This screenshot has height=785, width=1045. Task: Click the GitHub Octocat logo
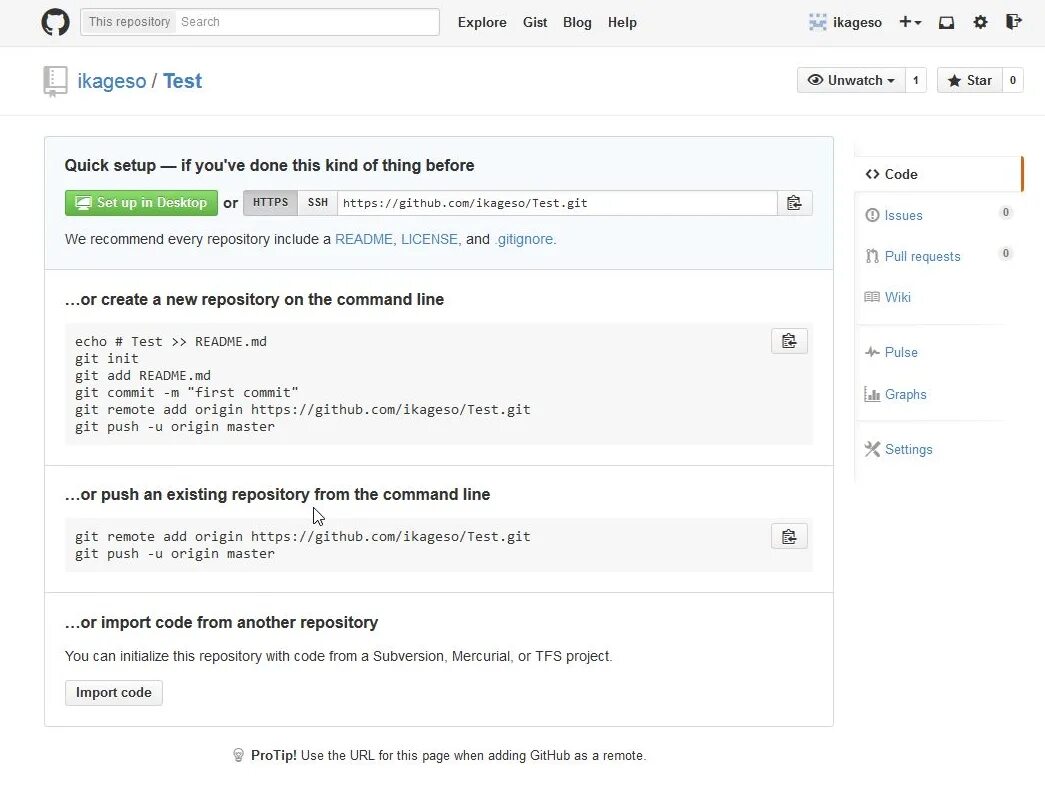pos(56,22)
